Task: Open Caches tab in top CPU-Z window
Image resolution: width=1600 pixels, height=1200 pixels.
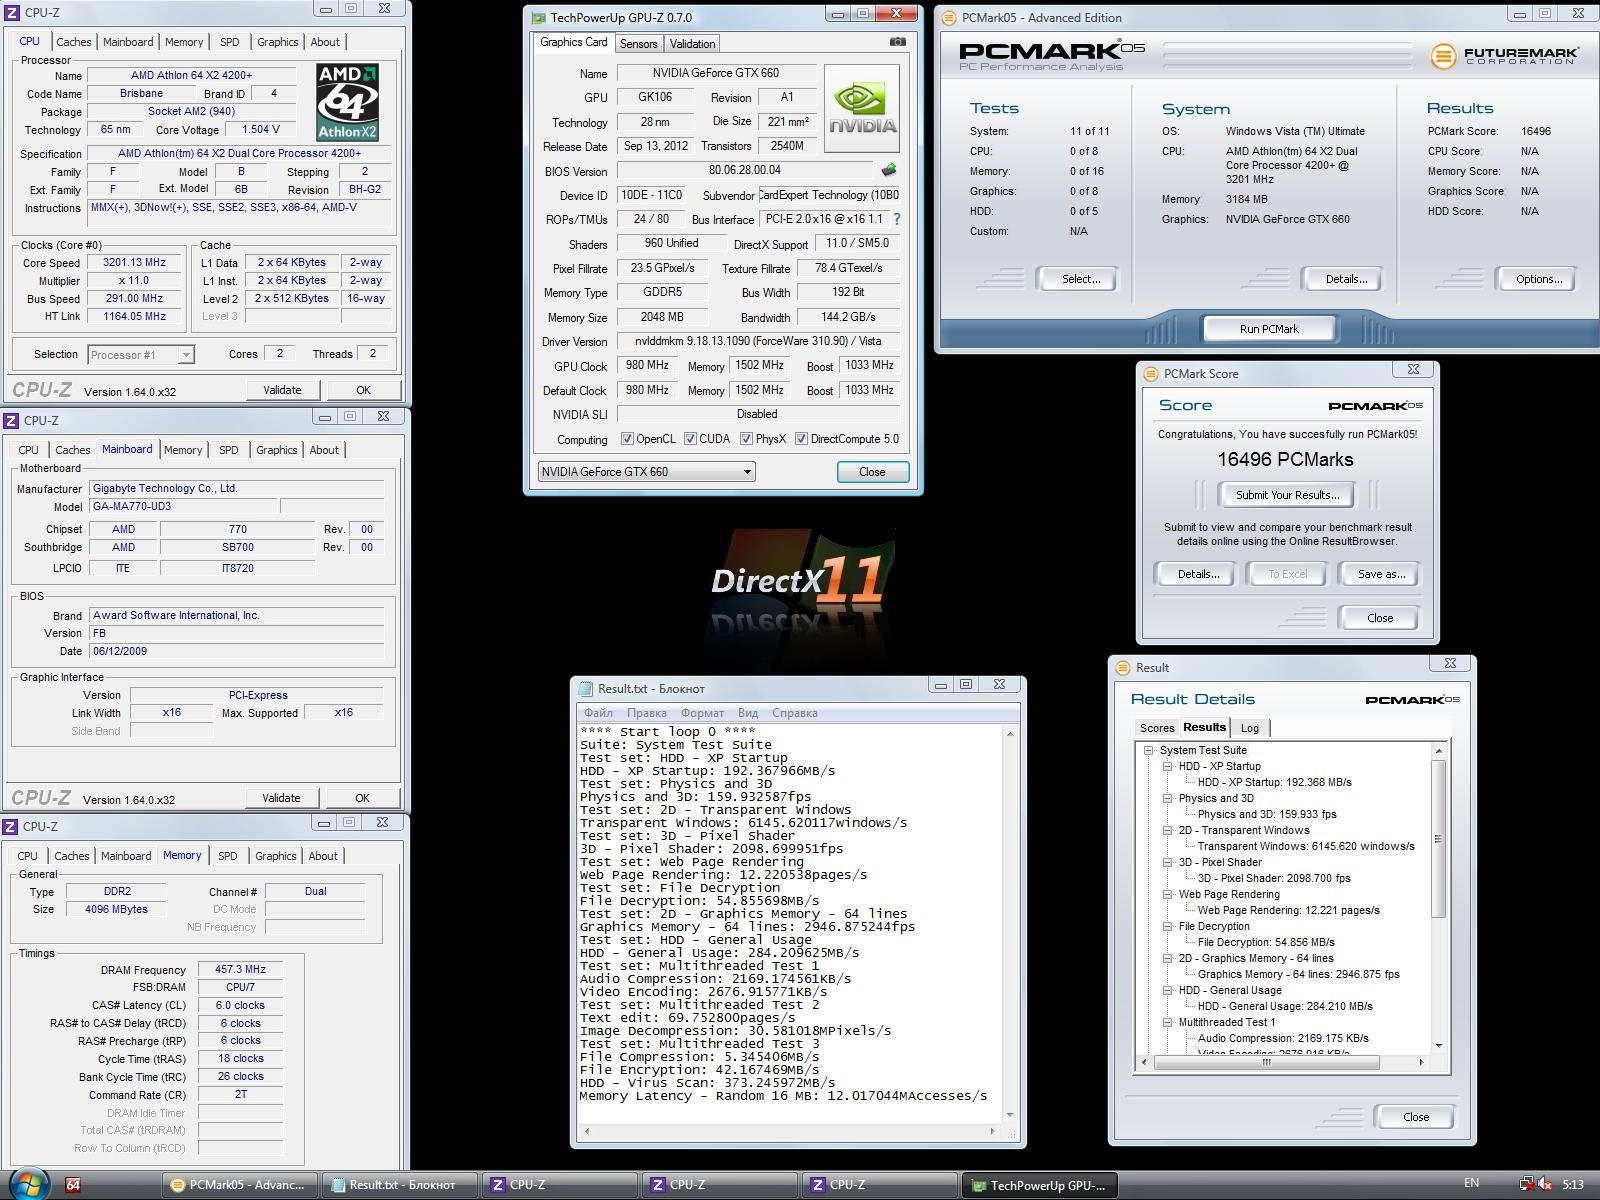Action: pyautogui.click(x=74, y=42)
